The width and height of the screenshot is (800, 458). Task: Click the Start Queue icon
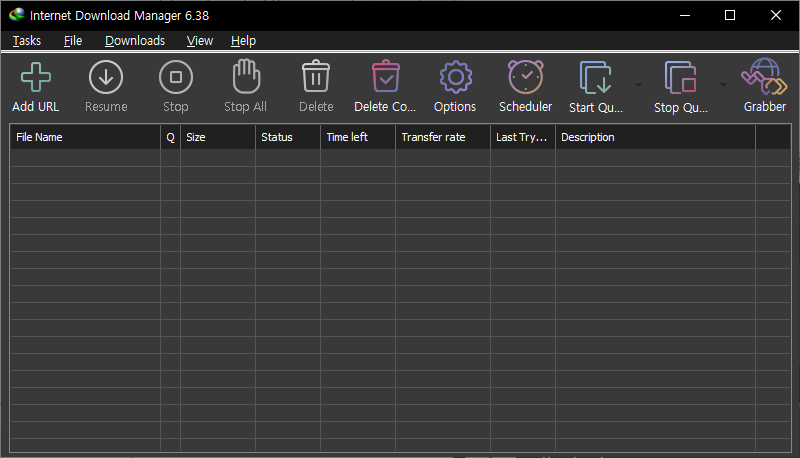click(x=595, y=78)
